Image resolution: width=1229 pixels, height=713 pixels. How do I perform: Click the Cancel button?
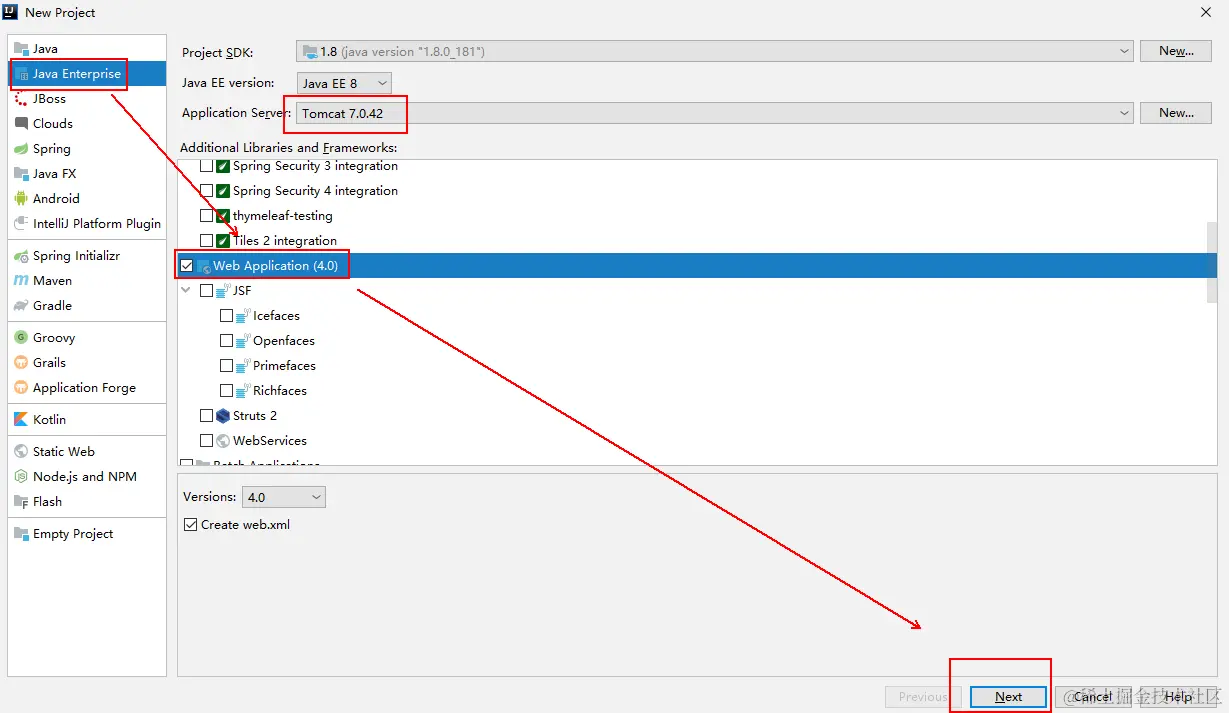click(1093, 697)
